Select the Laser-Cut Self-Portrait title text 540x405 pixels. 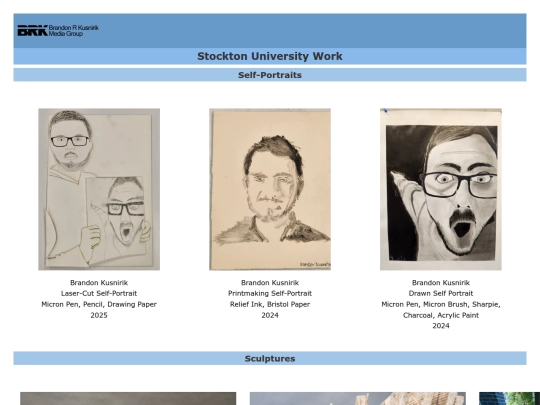tap(99, 293)
